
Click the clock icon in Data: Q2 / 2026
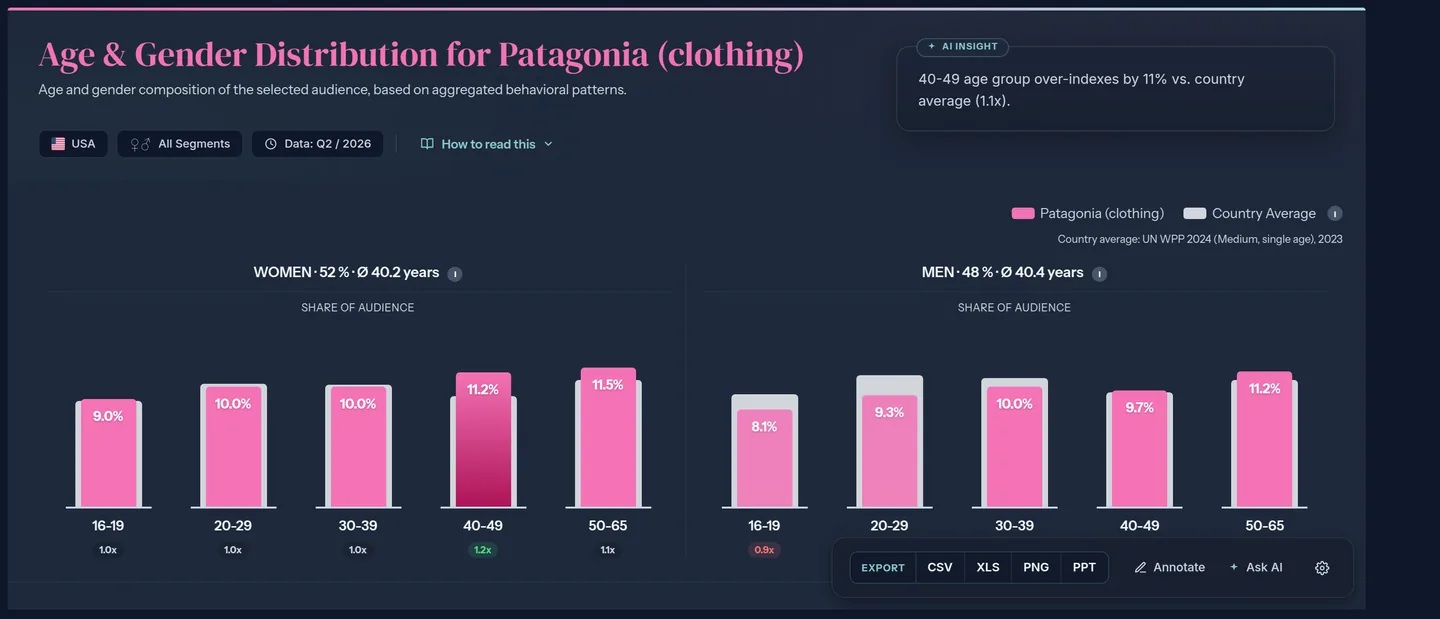[x=271, y=144]
